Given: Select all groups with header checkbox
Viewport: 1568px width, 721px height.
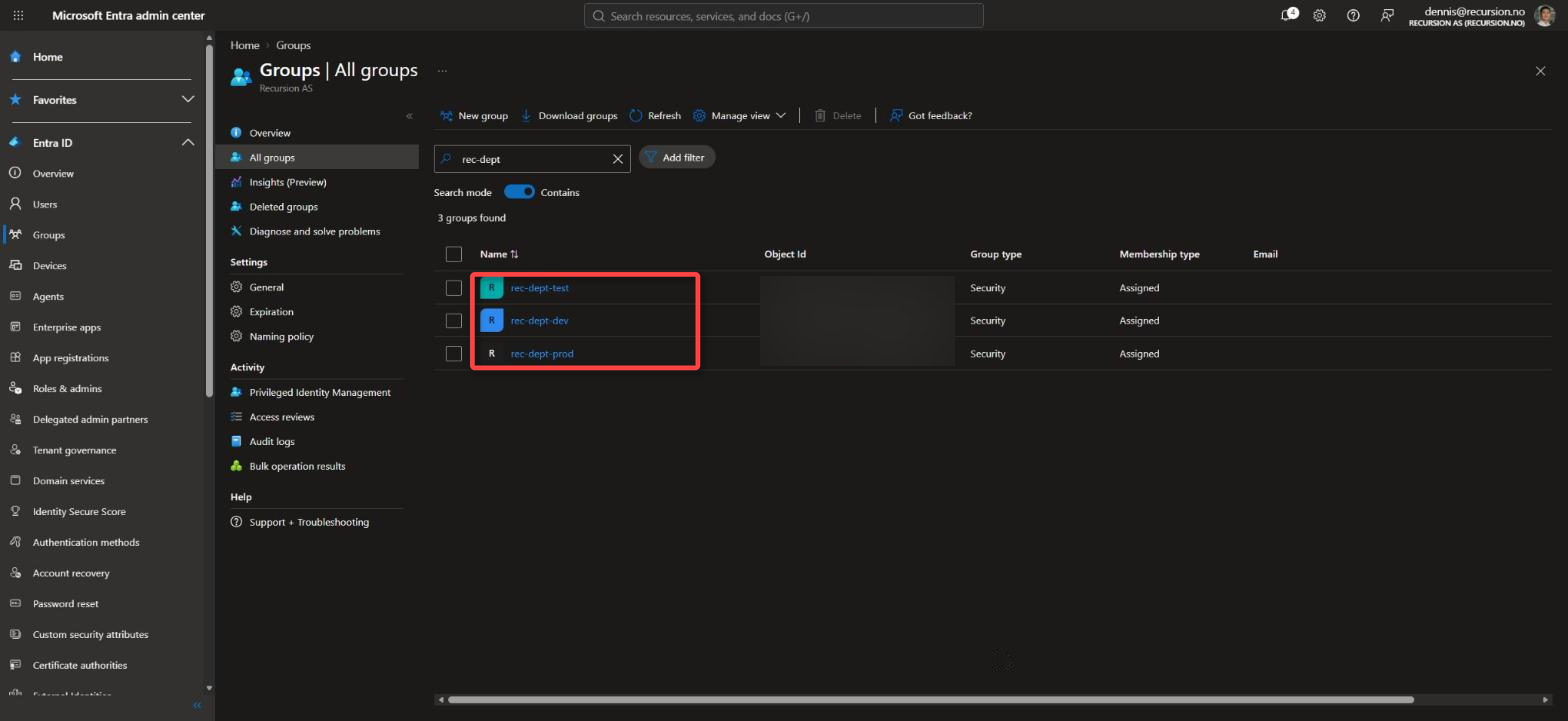Looking at the screenshot, I should click(x=454, y=254).
